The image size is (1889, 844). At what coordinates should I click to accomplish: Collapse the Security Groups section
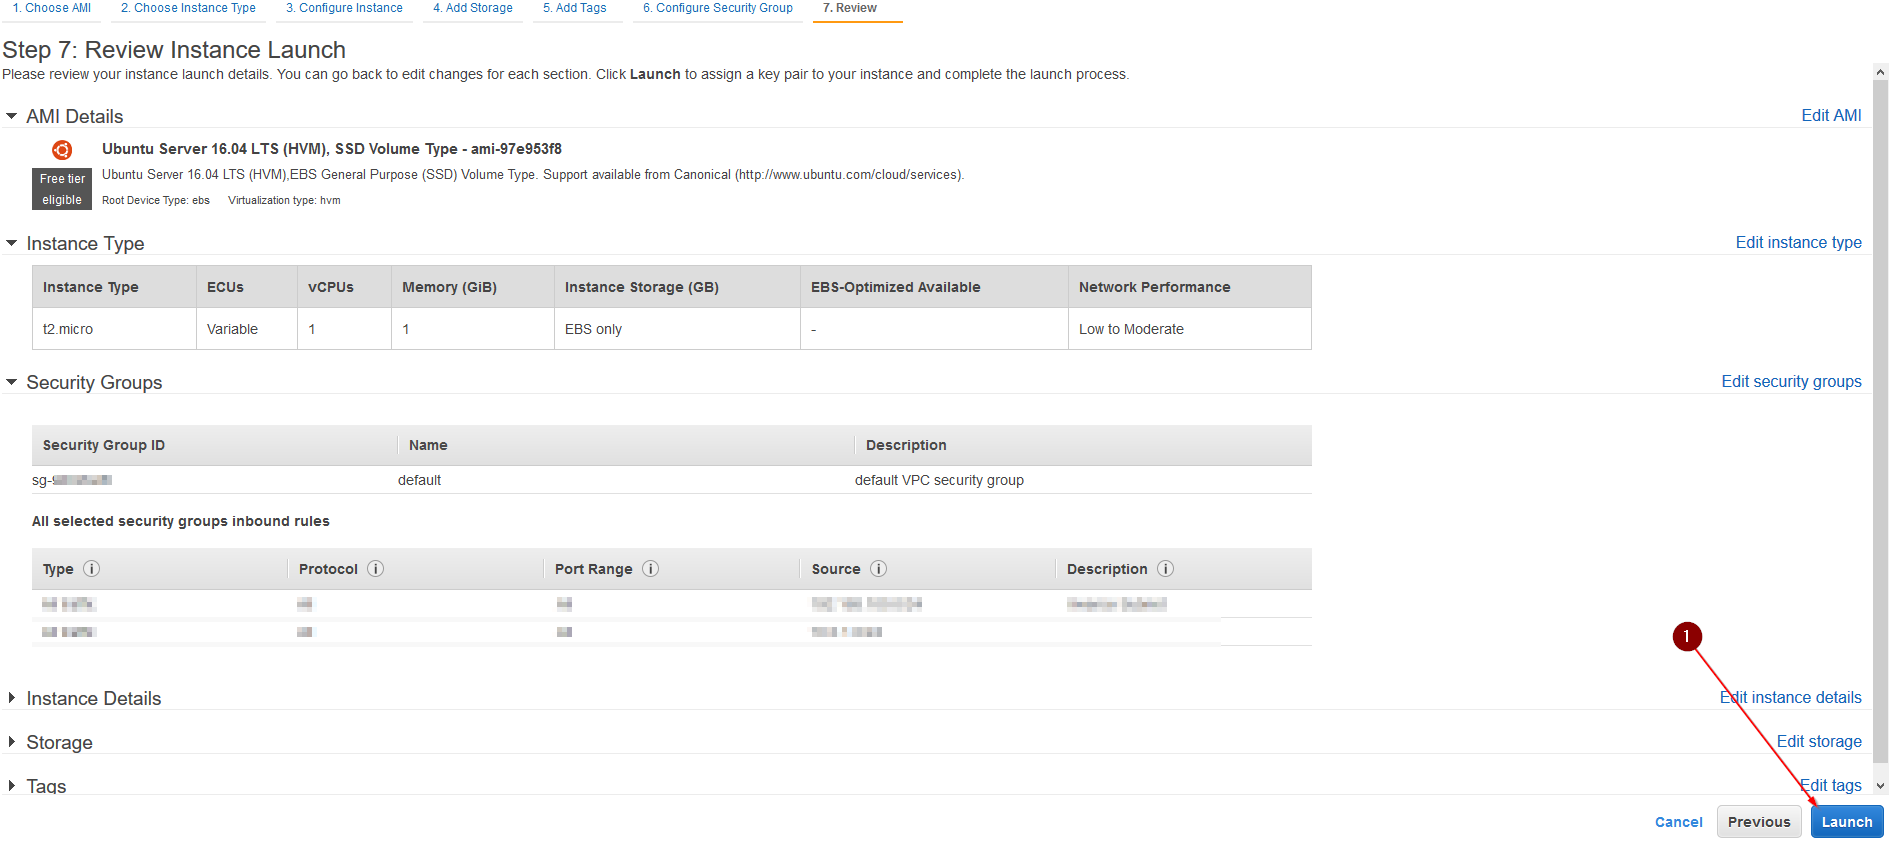pyautogui.click(x=12, y=383)
